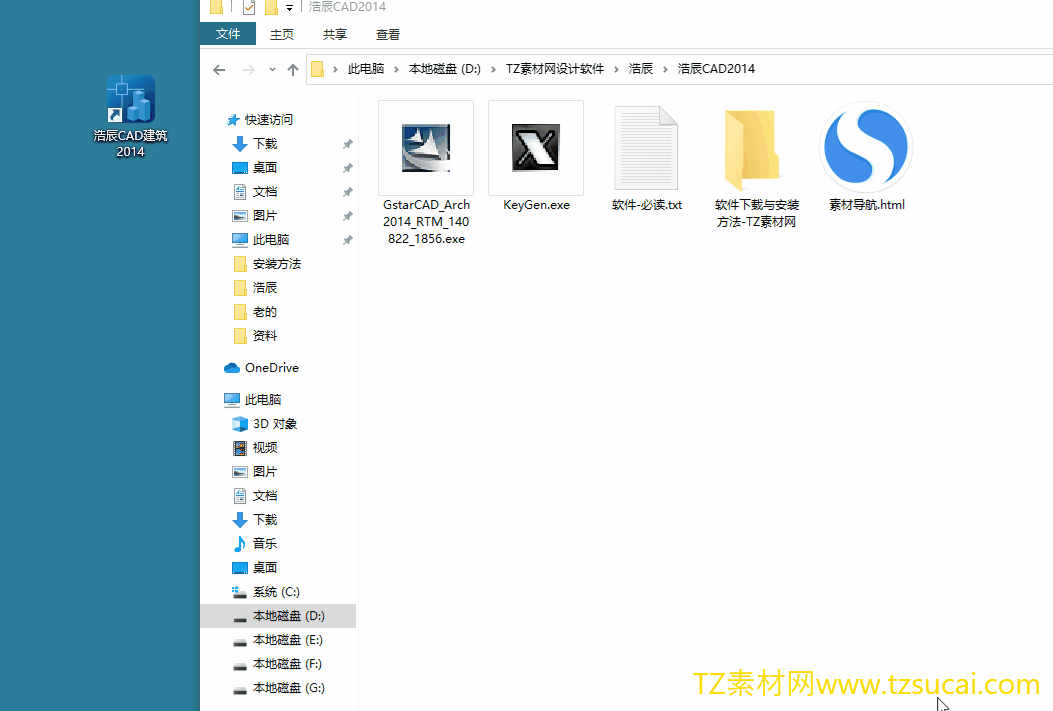This screenshot has height=711, width=1053.
Task: Click the 软件-必读.txt file name label
Action: tap(647, 205)
